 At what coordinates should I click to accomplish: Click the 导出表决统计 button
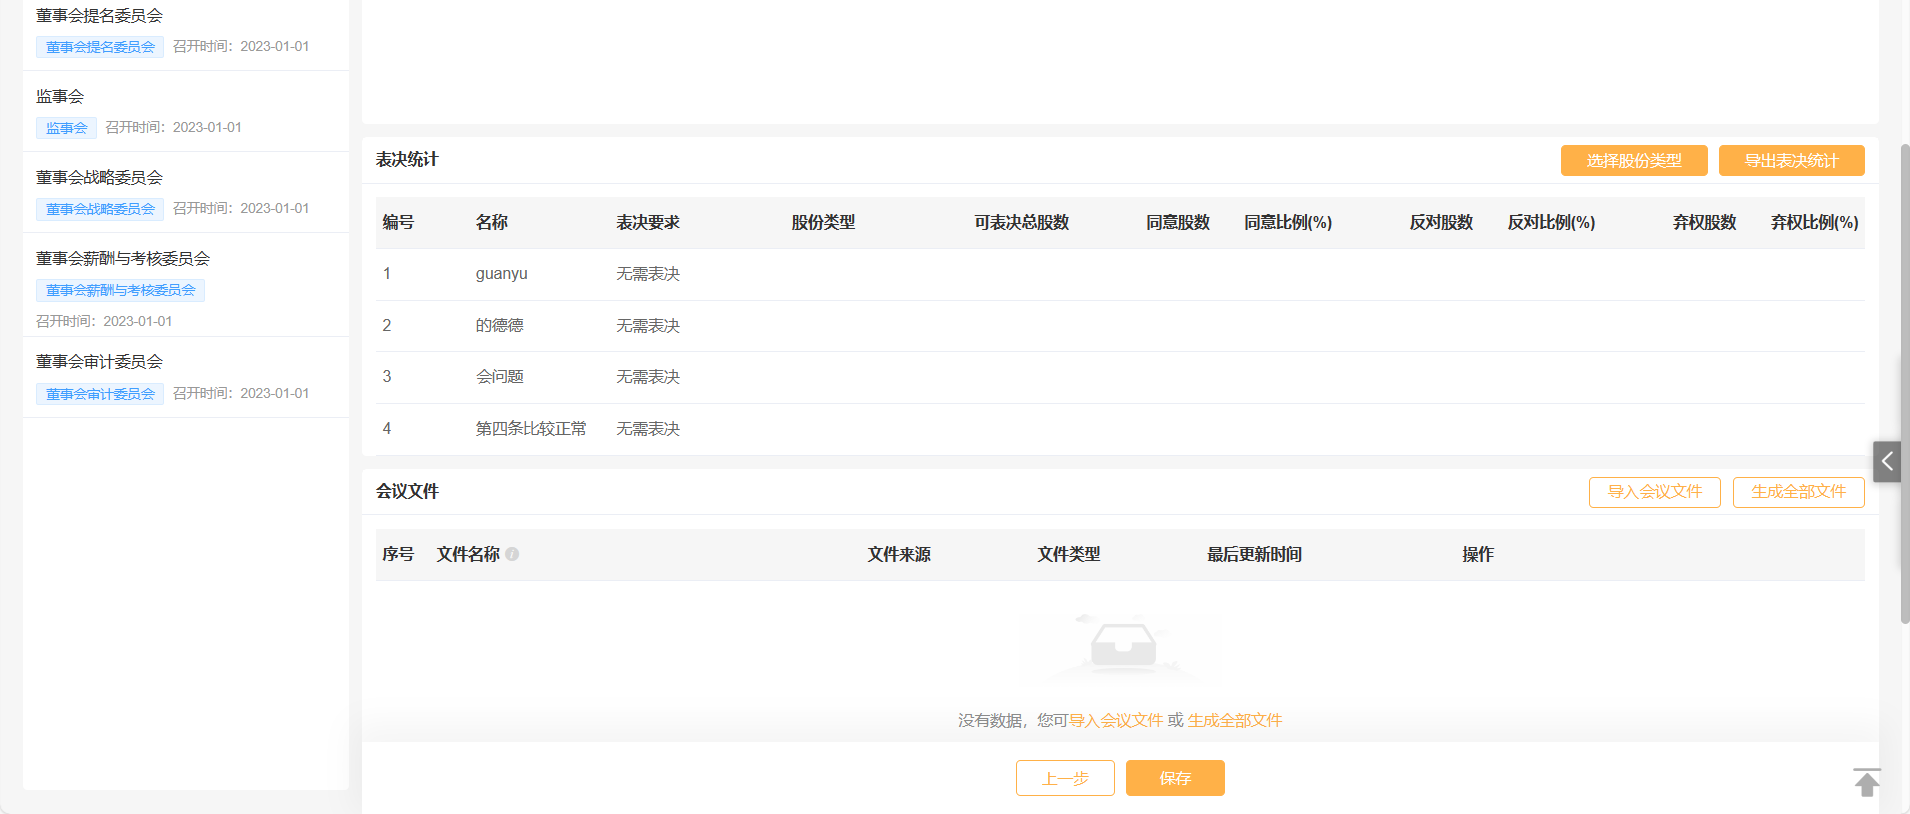[1791, 161]
